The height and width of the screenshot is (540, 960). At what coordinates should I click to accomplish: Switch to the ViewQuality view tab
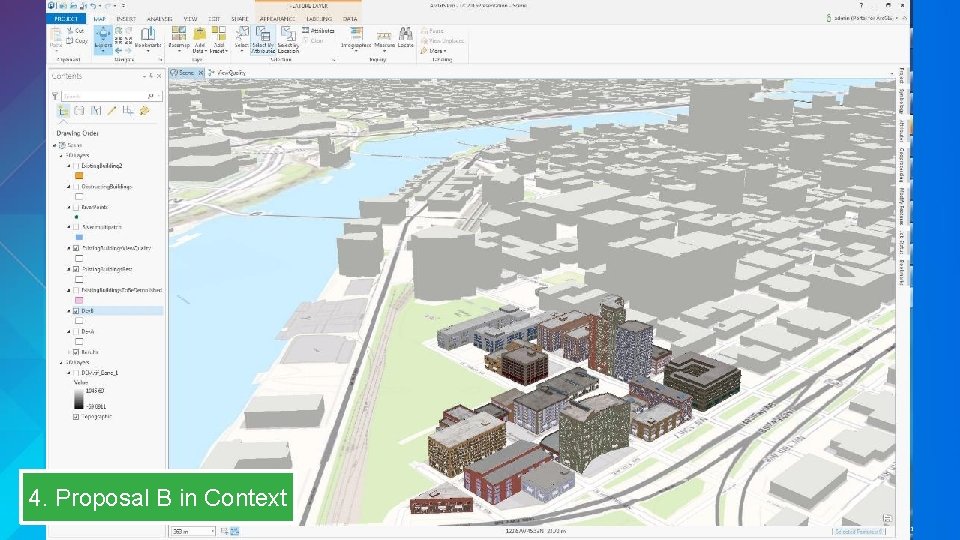pos(228,73)
